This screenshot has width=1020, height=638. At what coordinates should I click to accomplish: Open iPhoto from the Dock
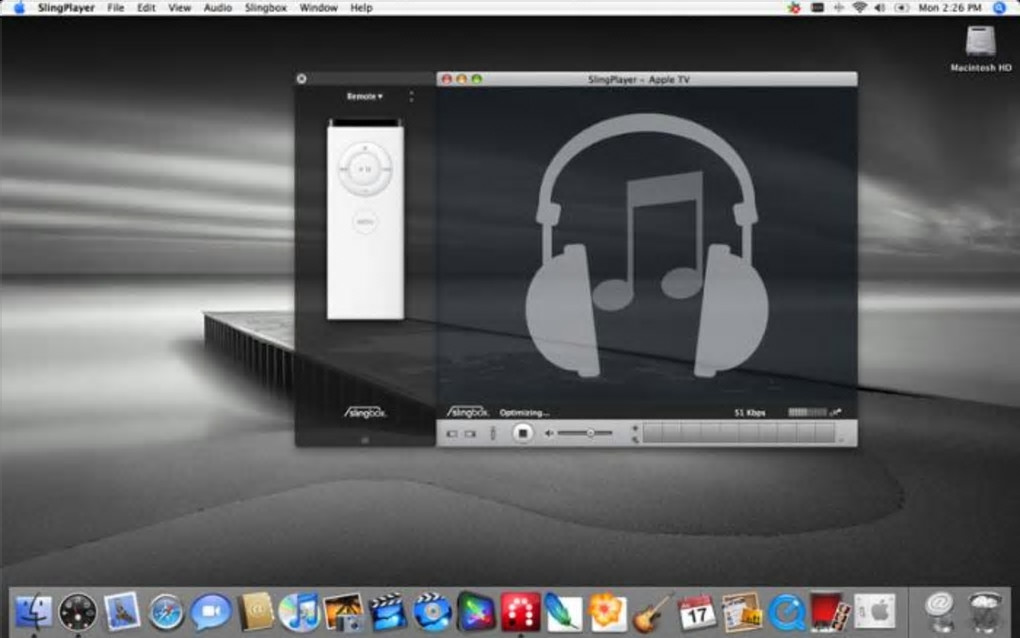tap(343, 612)
